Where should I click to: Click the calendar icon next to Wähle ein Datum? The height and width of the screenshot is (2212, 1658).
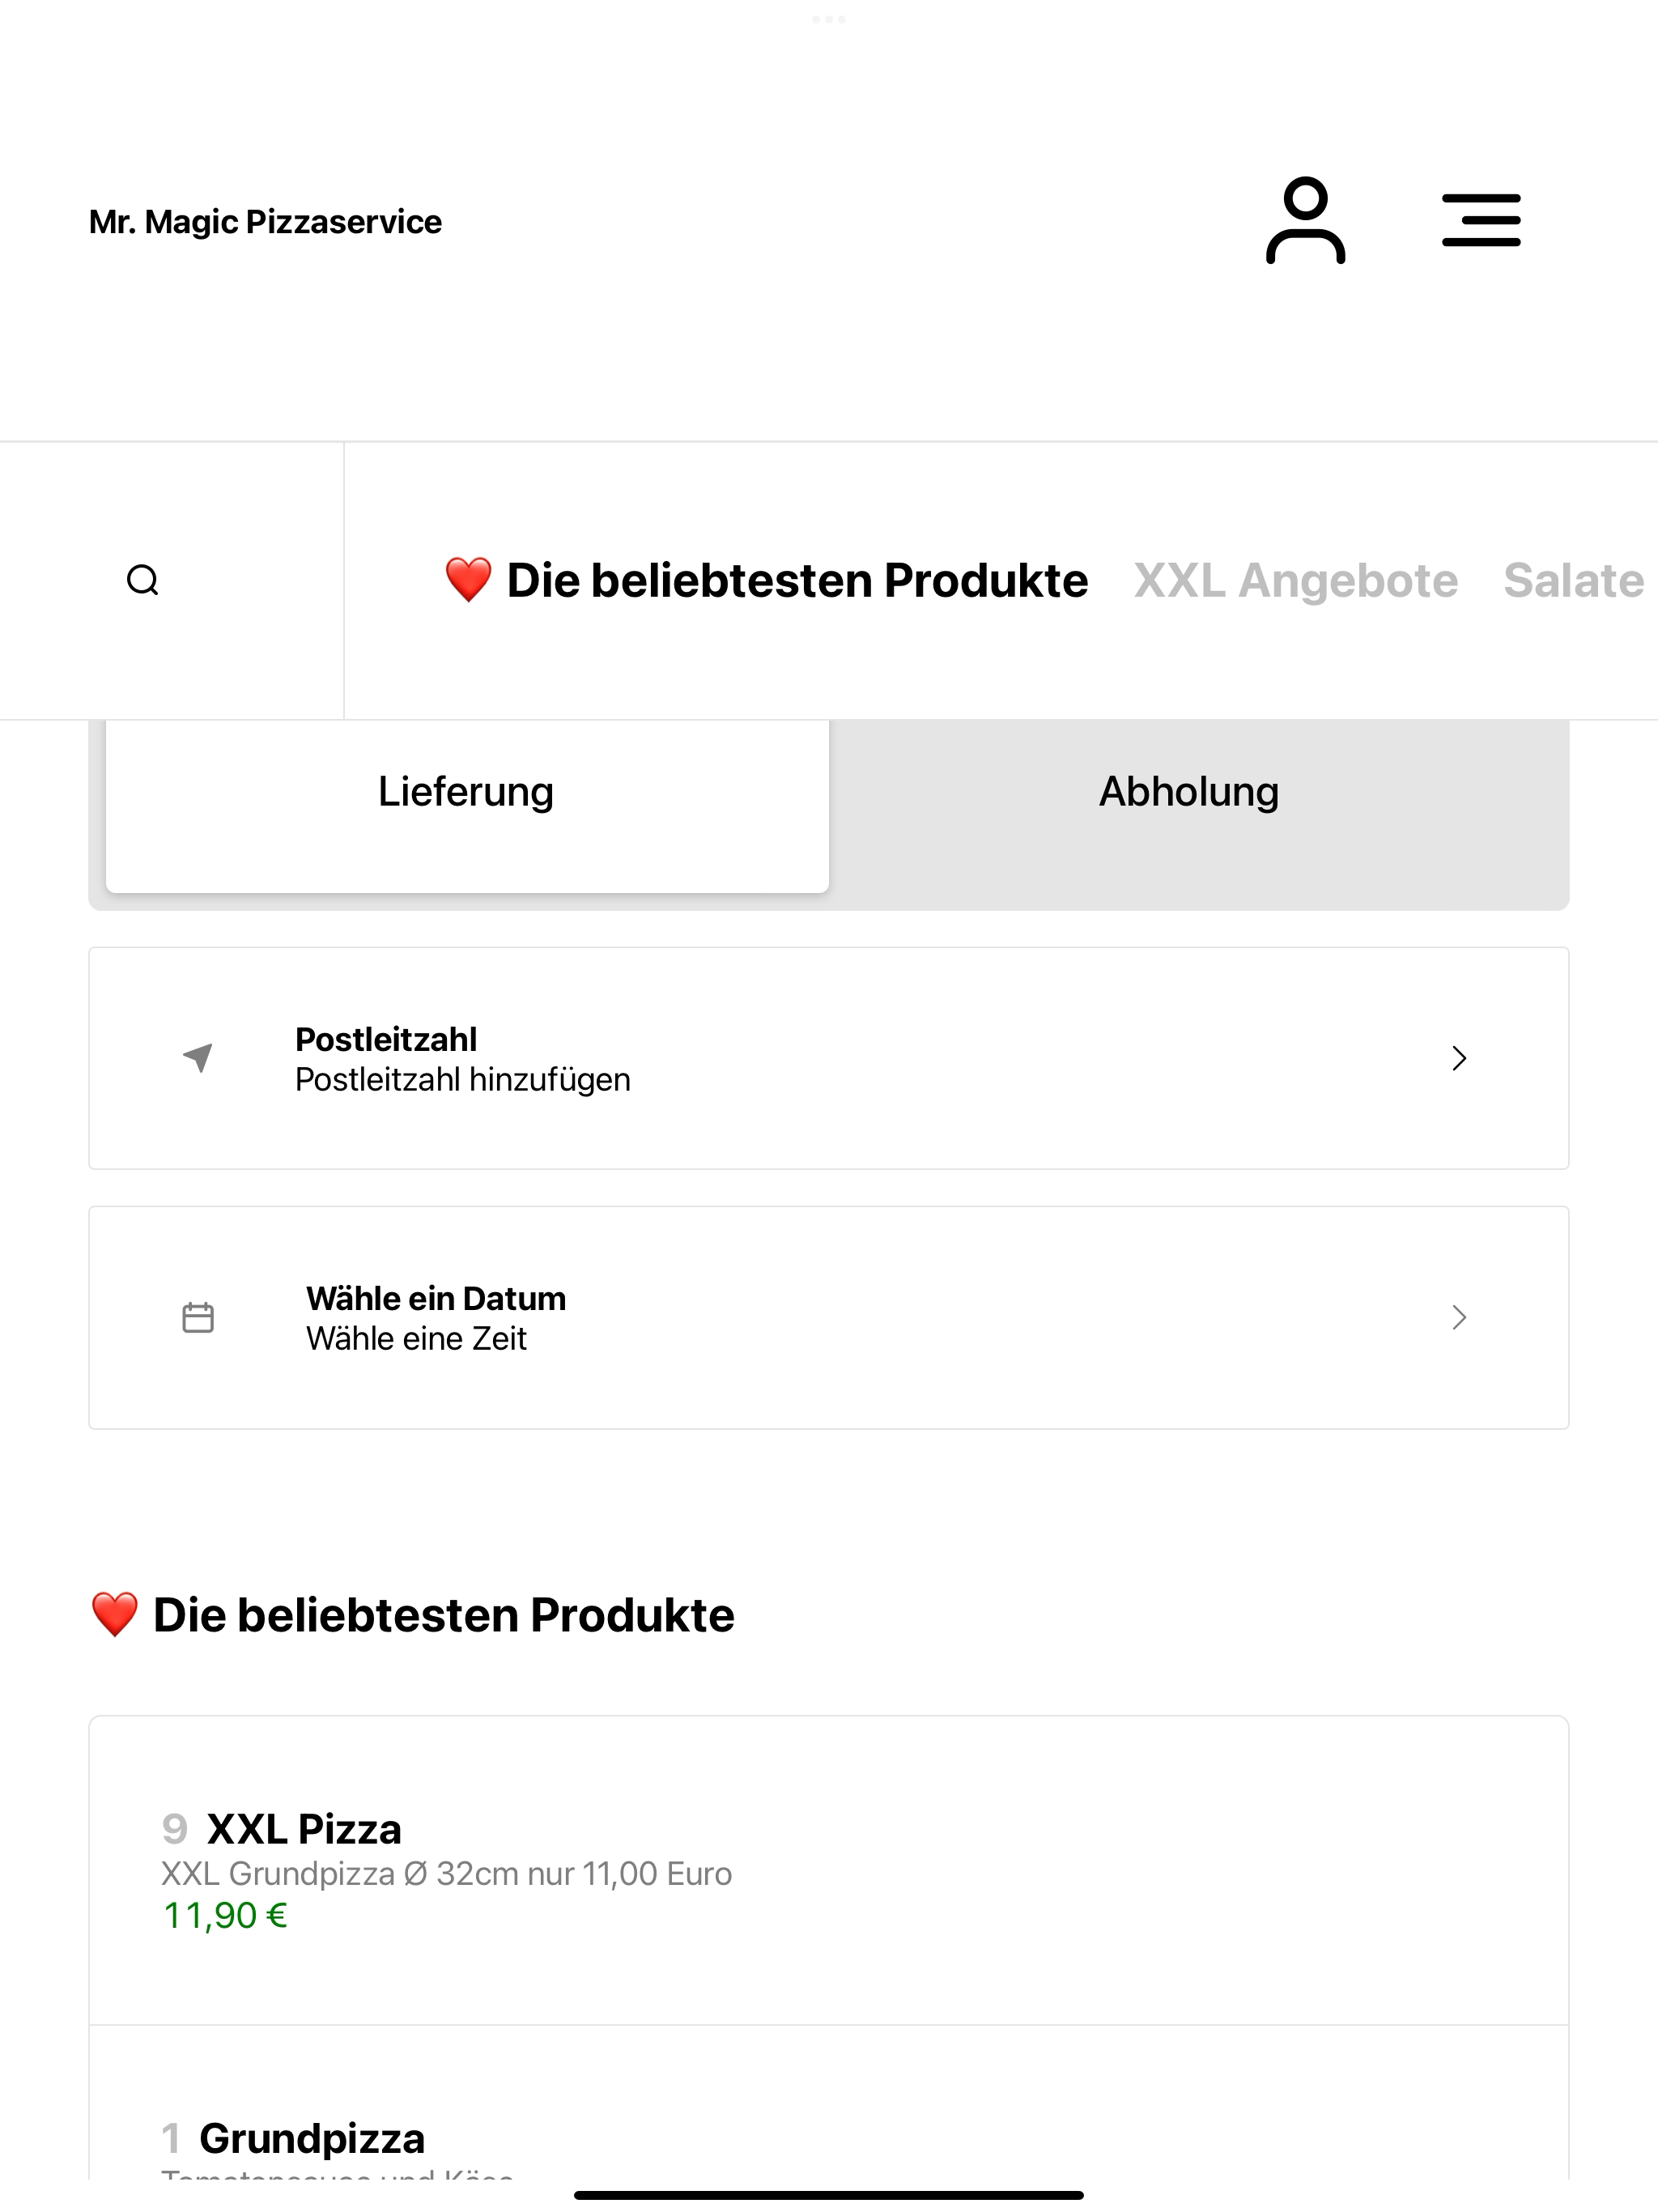pyautogui.click(x=198, y=1317)
